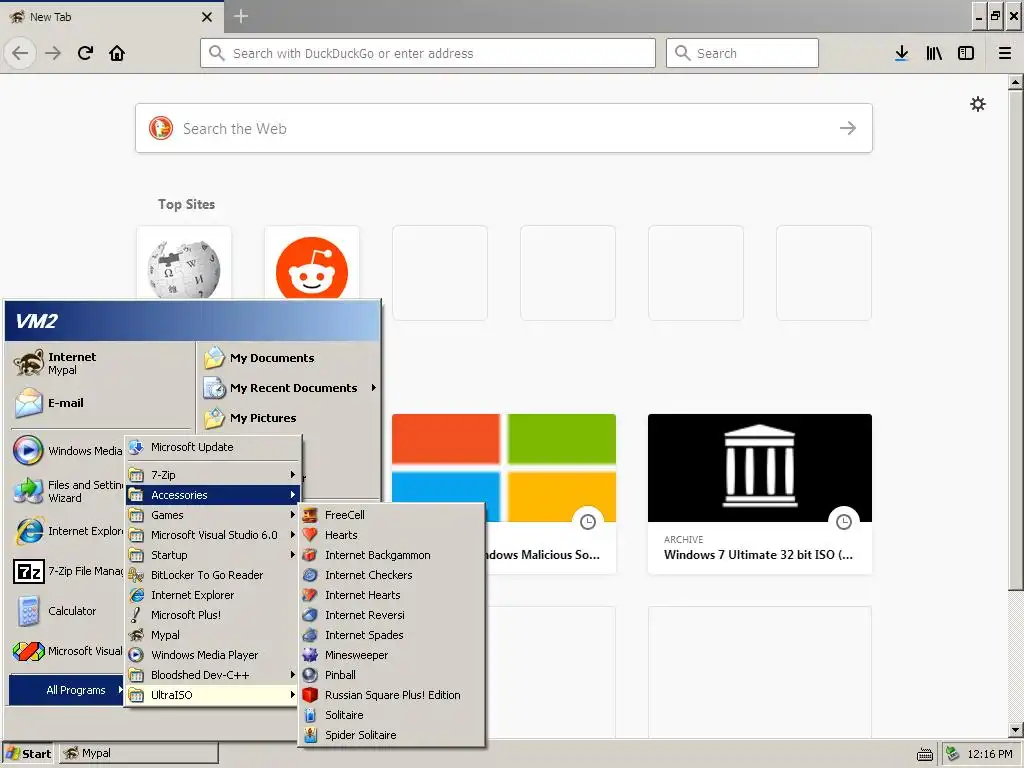Launch Hearts from the games menu

(391, 535)
